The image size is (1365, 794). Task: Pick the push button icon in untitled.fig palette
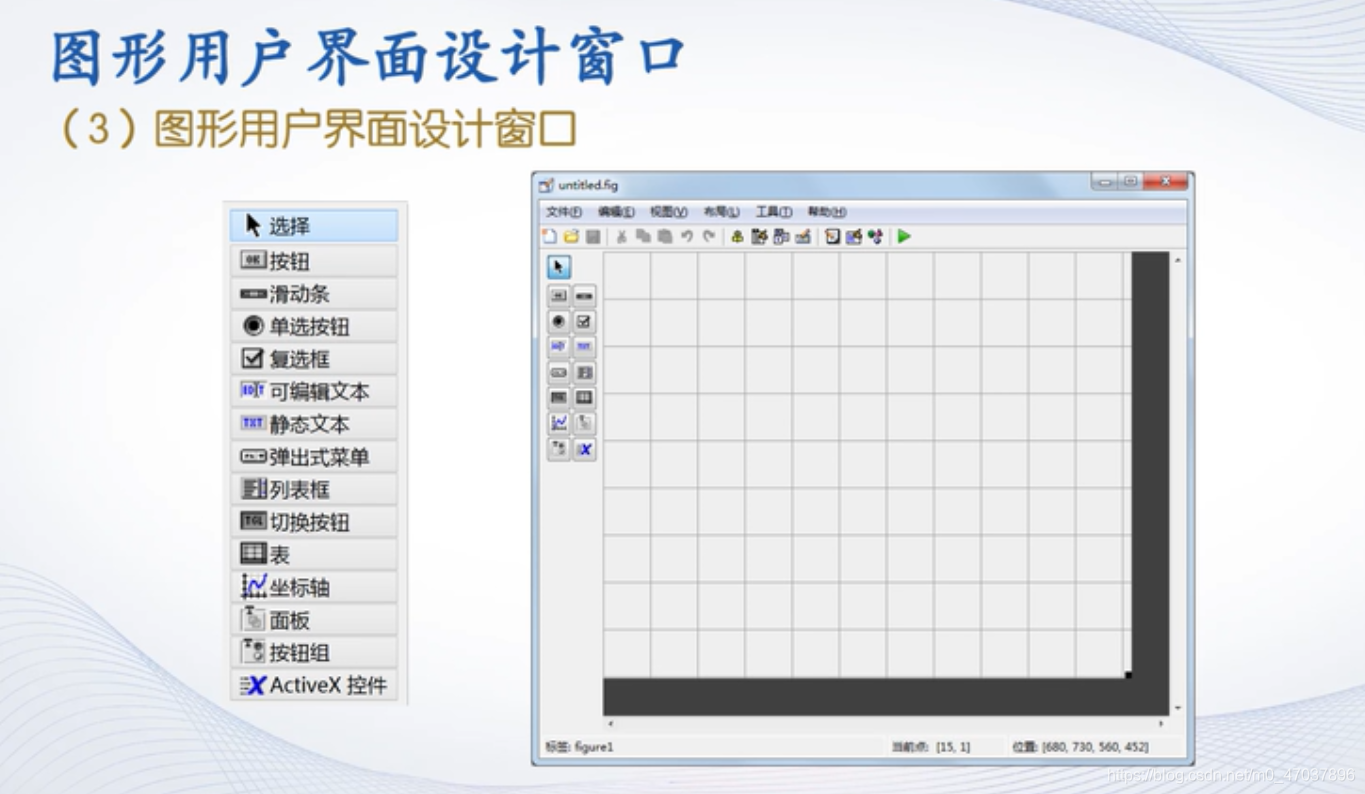click(559, 295)
